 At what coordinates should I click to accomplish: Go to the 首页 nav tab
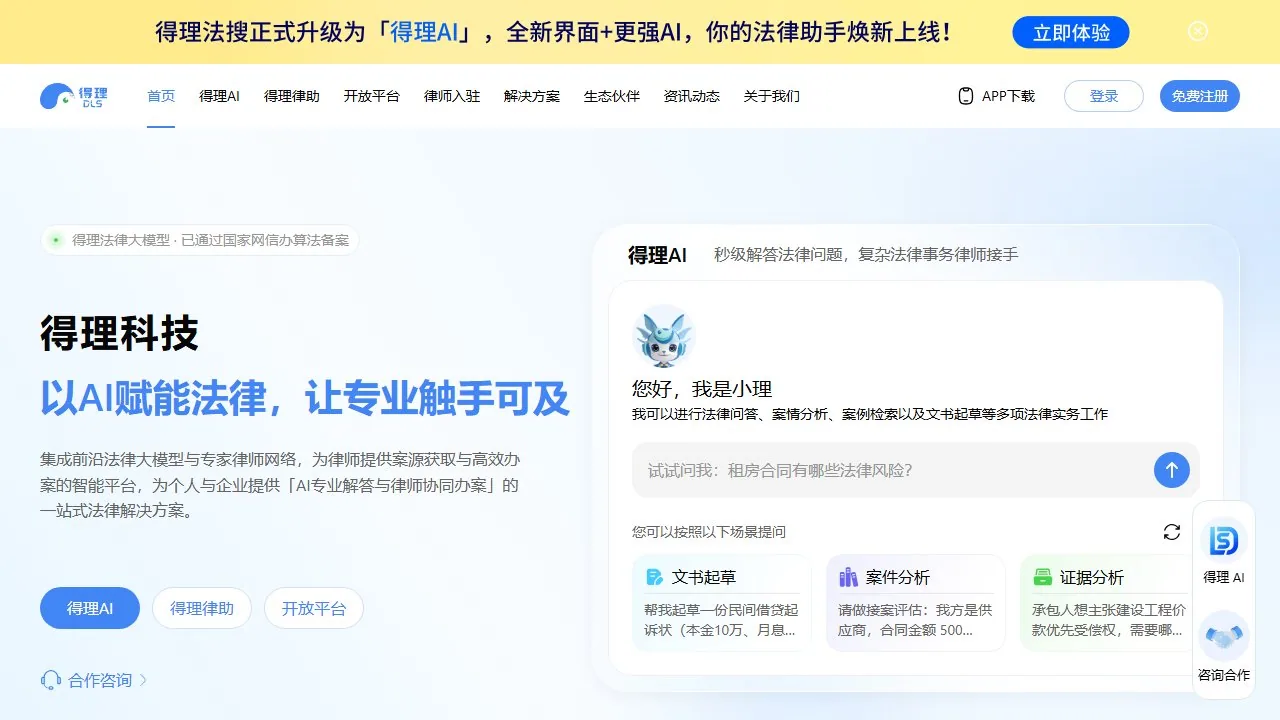(x=161, y=96)
